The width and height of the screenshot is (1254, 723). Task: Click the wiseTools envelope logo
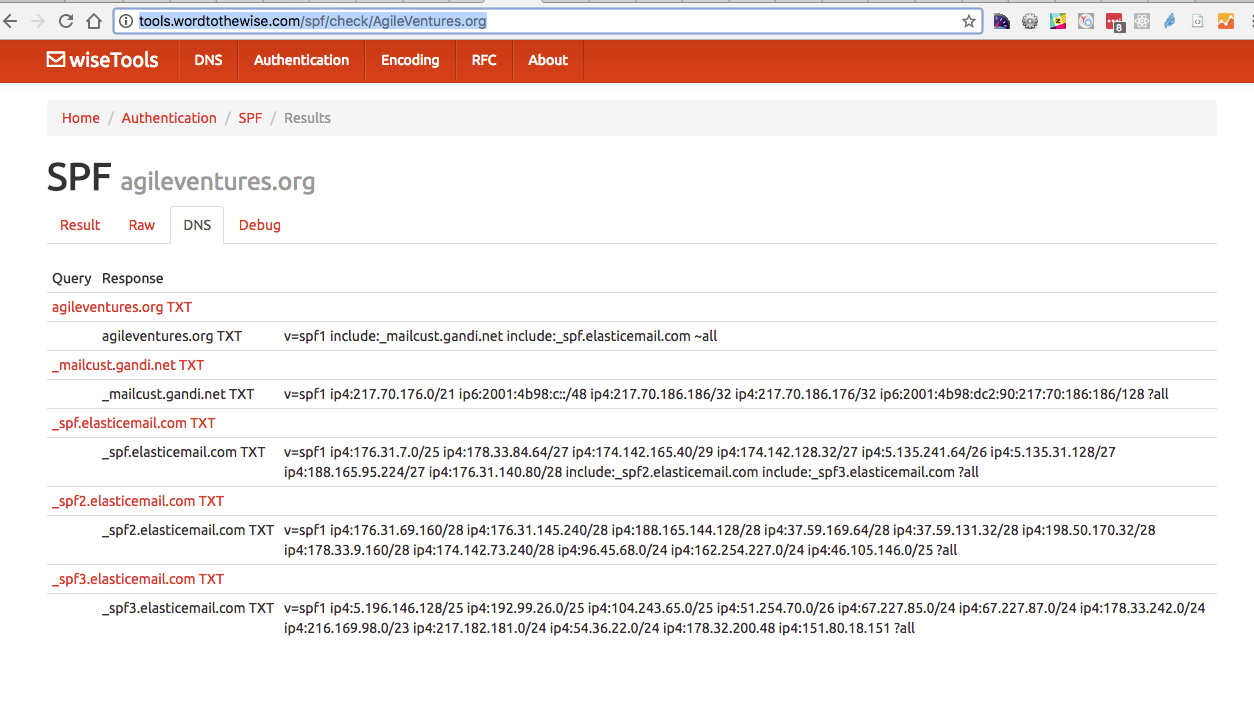point(102,60)
